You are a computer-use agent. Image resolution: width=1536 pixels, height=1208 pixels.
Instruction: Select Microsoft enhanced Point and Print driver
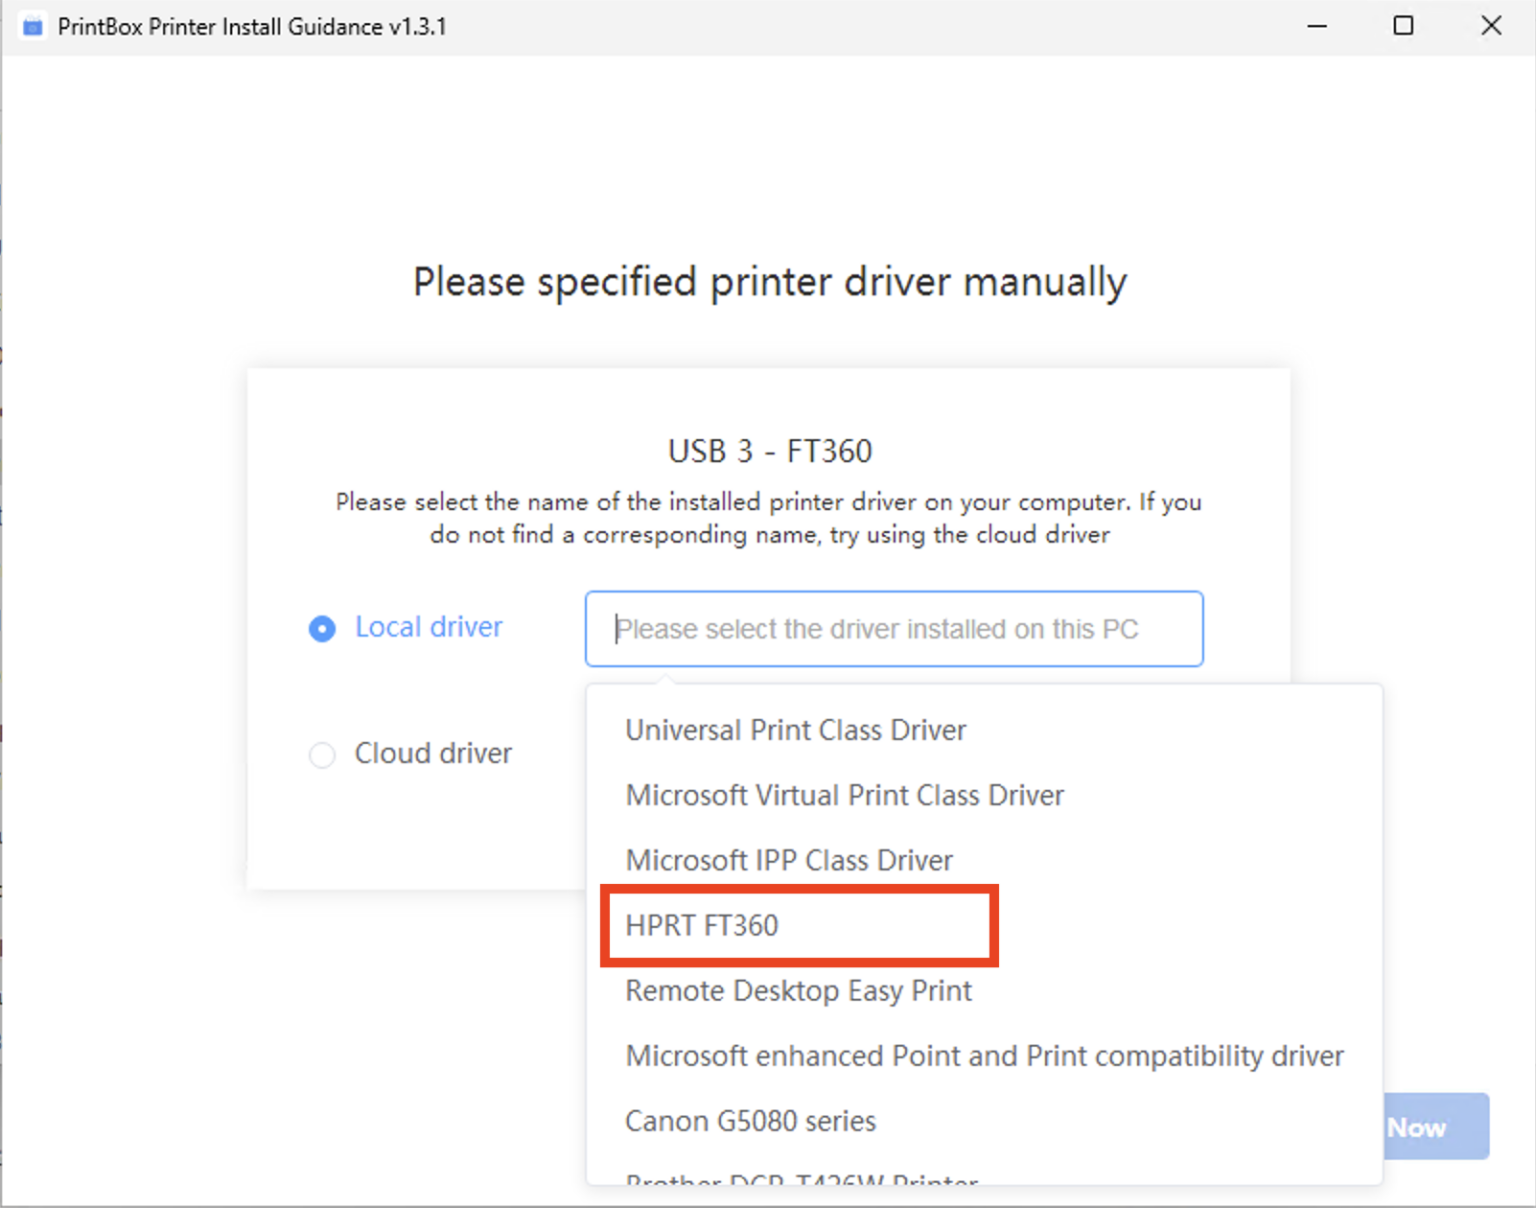coord(984,1056)
